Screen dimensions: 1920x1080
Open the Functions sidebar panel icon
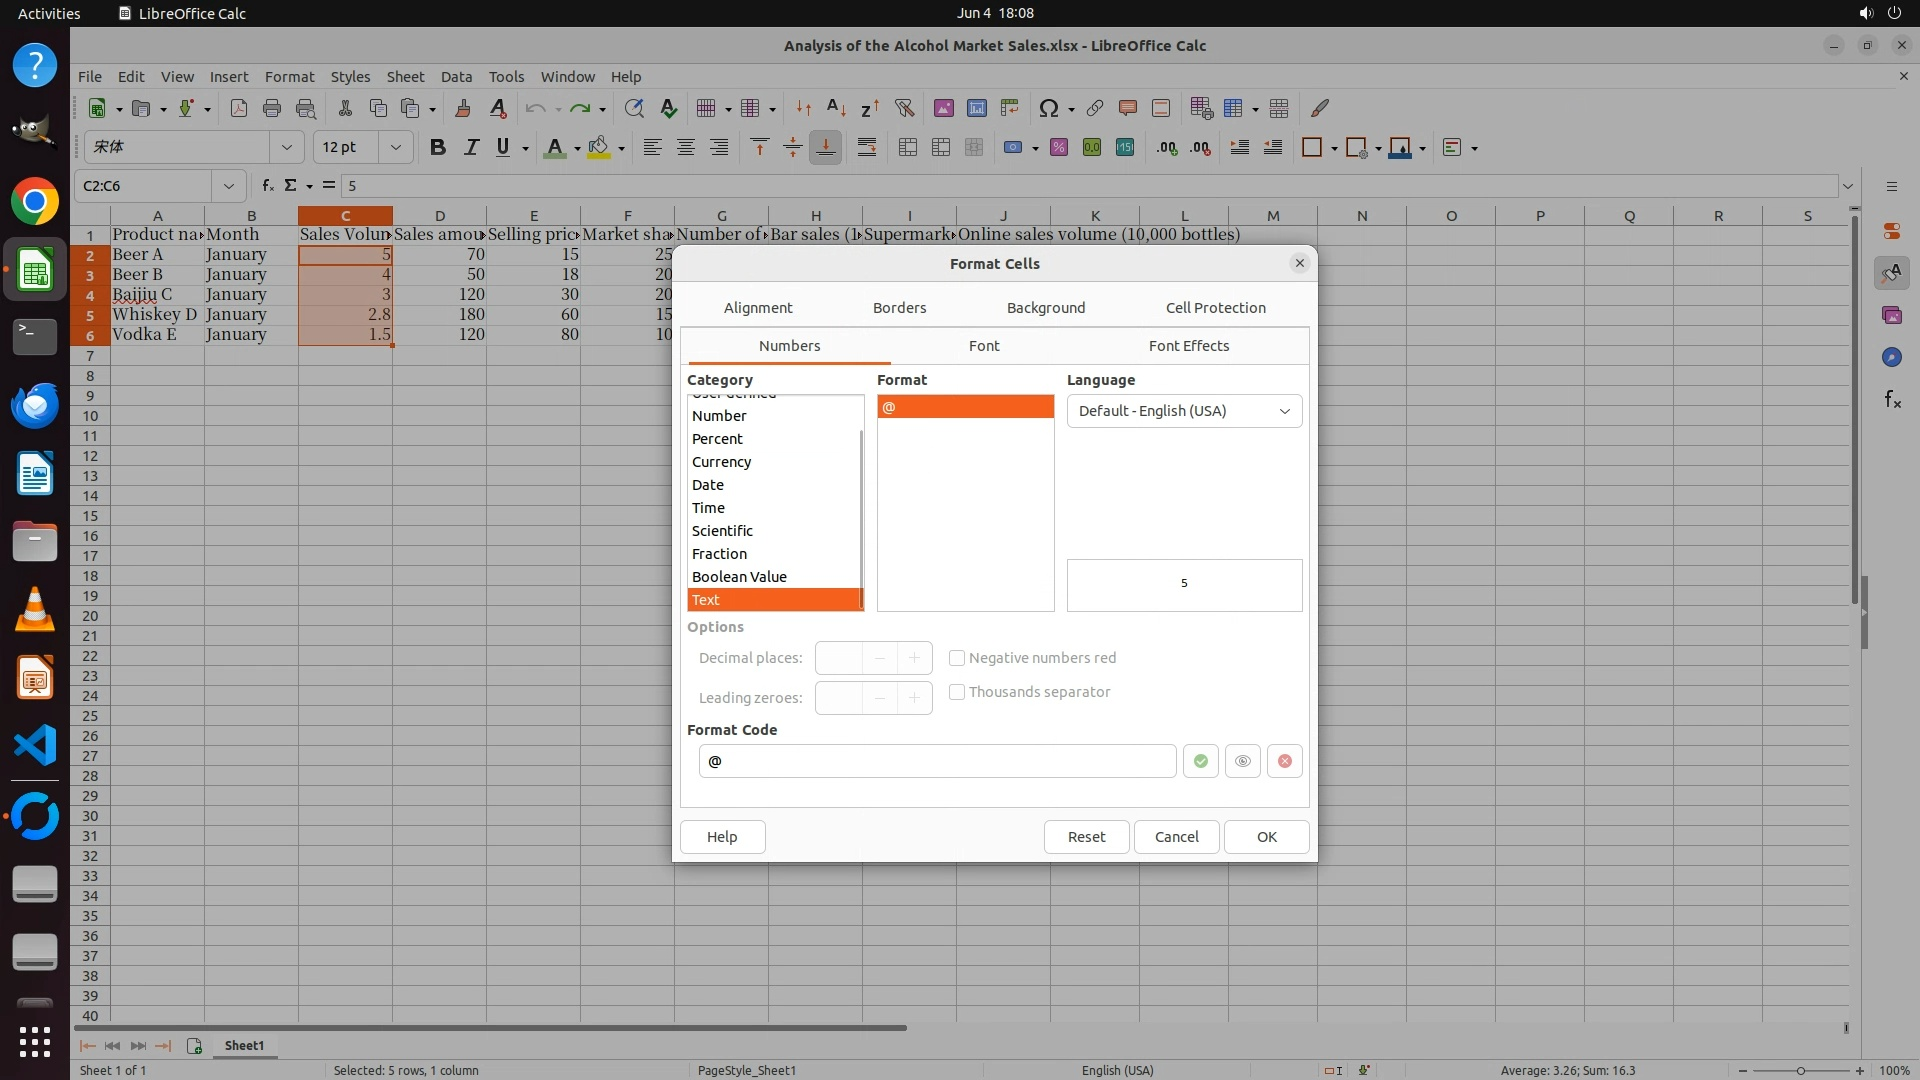tap(1892, 400)
